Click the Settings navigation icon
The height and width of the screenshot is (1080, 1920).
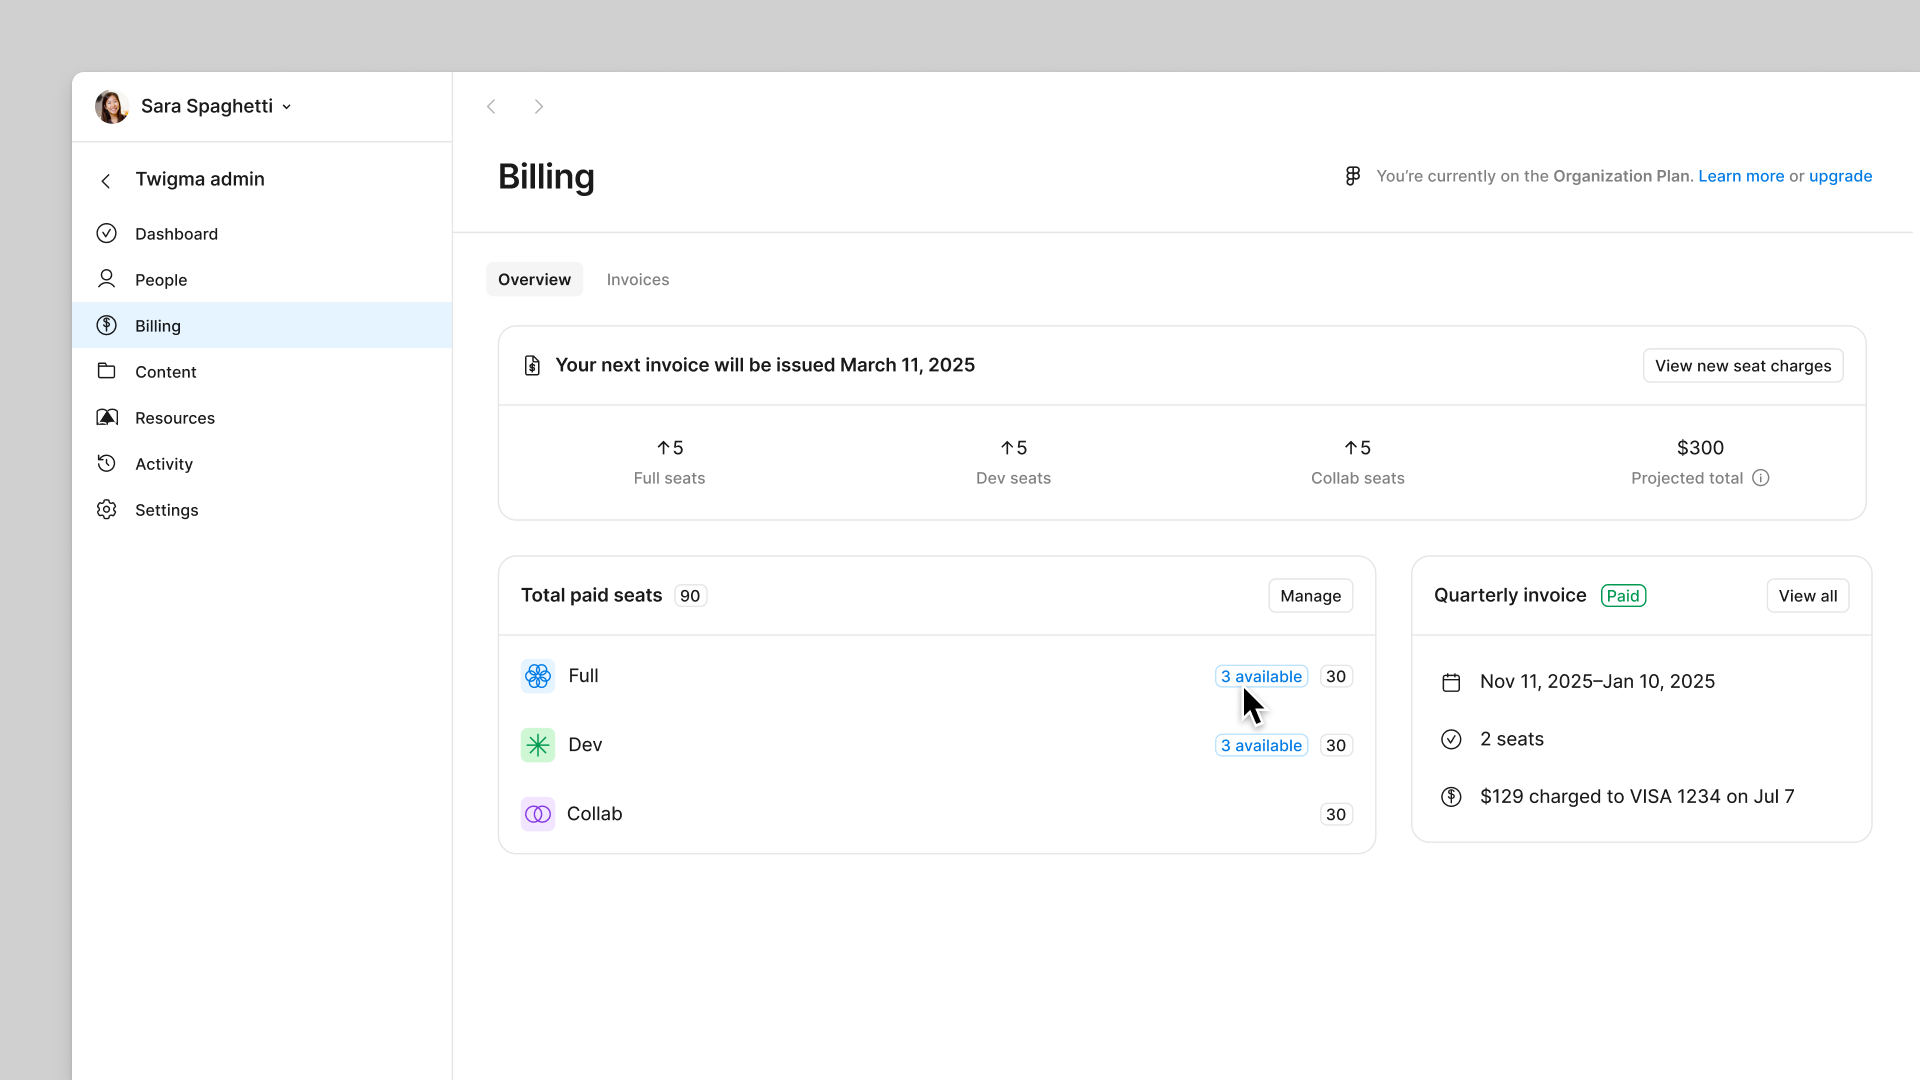[107, 510]
